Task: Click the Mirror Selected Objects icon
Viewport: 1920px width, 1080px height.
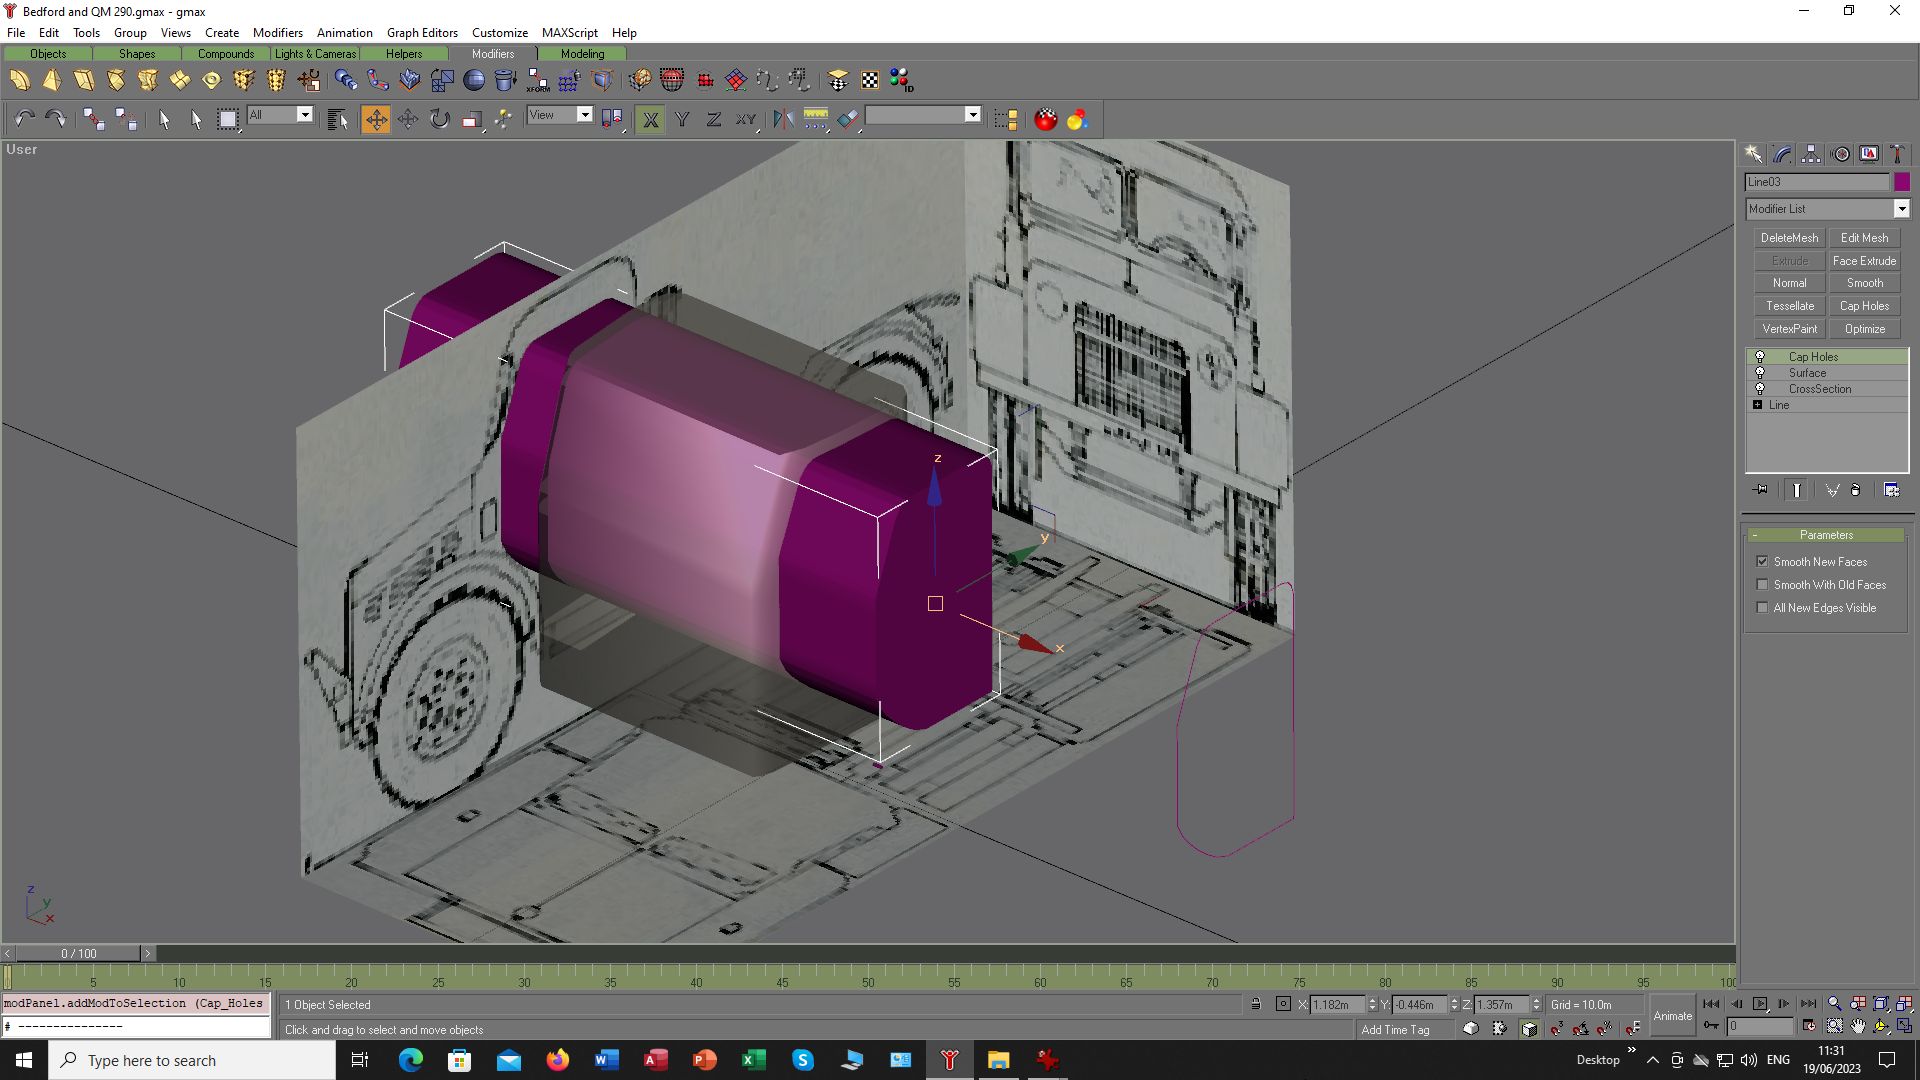Action: pos(783,119)
